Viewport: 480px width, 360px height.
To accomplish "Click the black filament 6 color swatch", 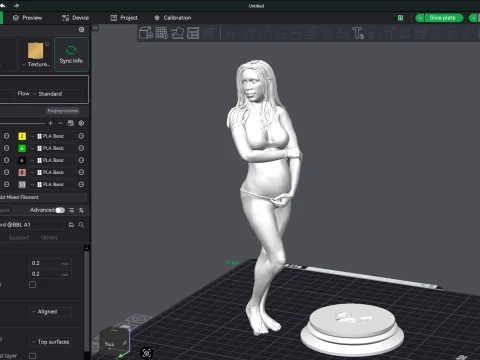I will point(22,160).
